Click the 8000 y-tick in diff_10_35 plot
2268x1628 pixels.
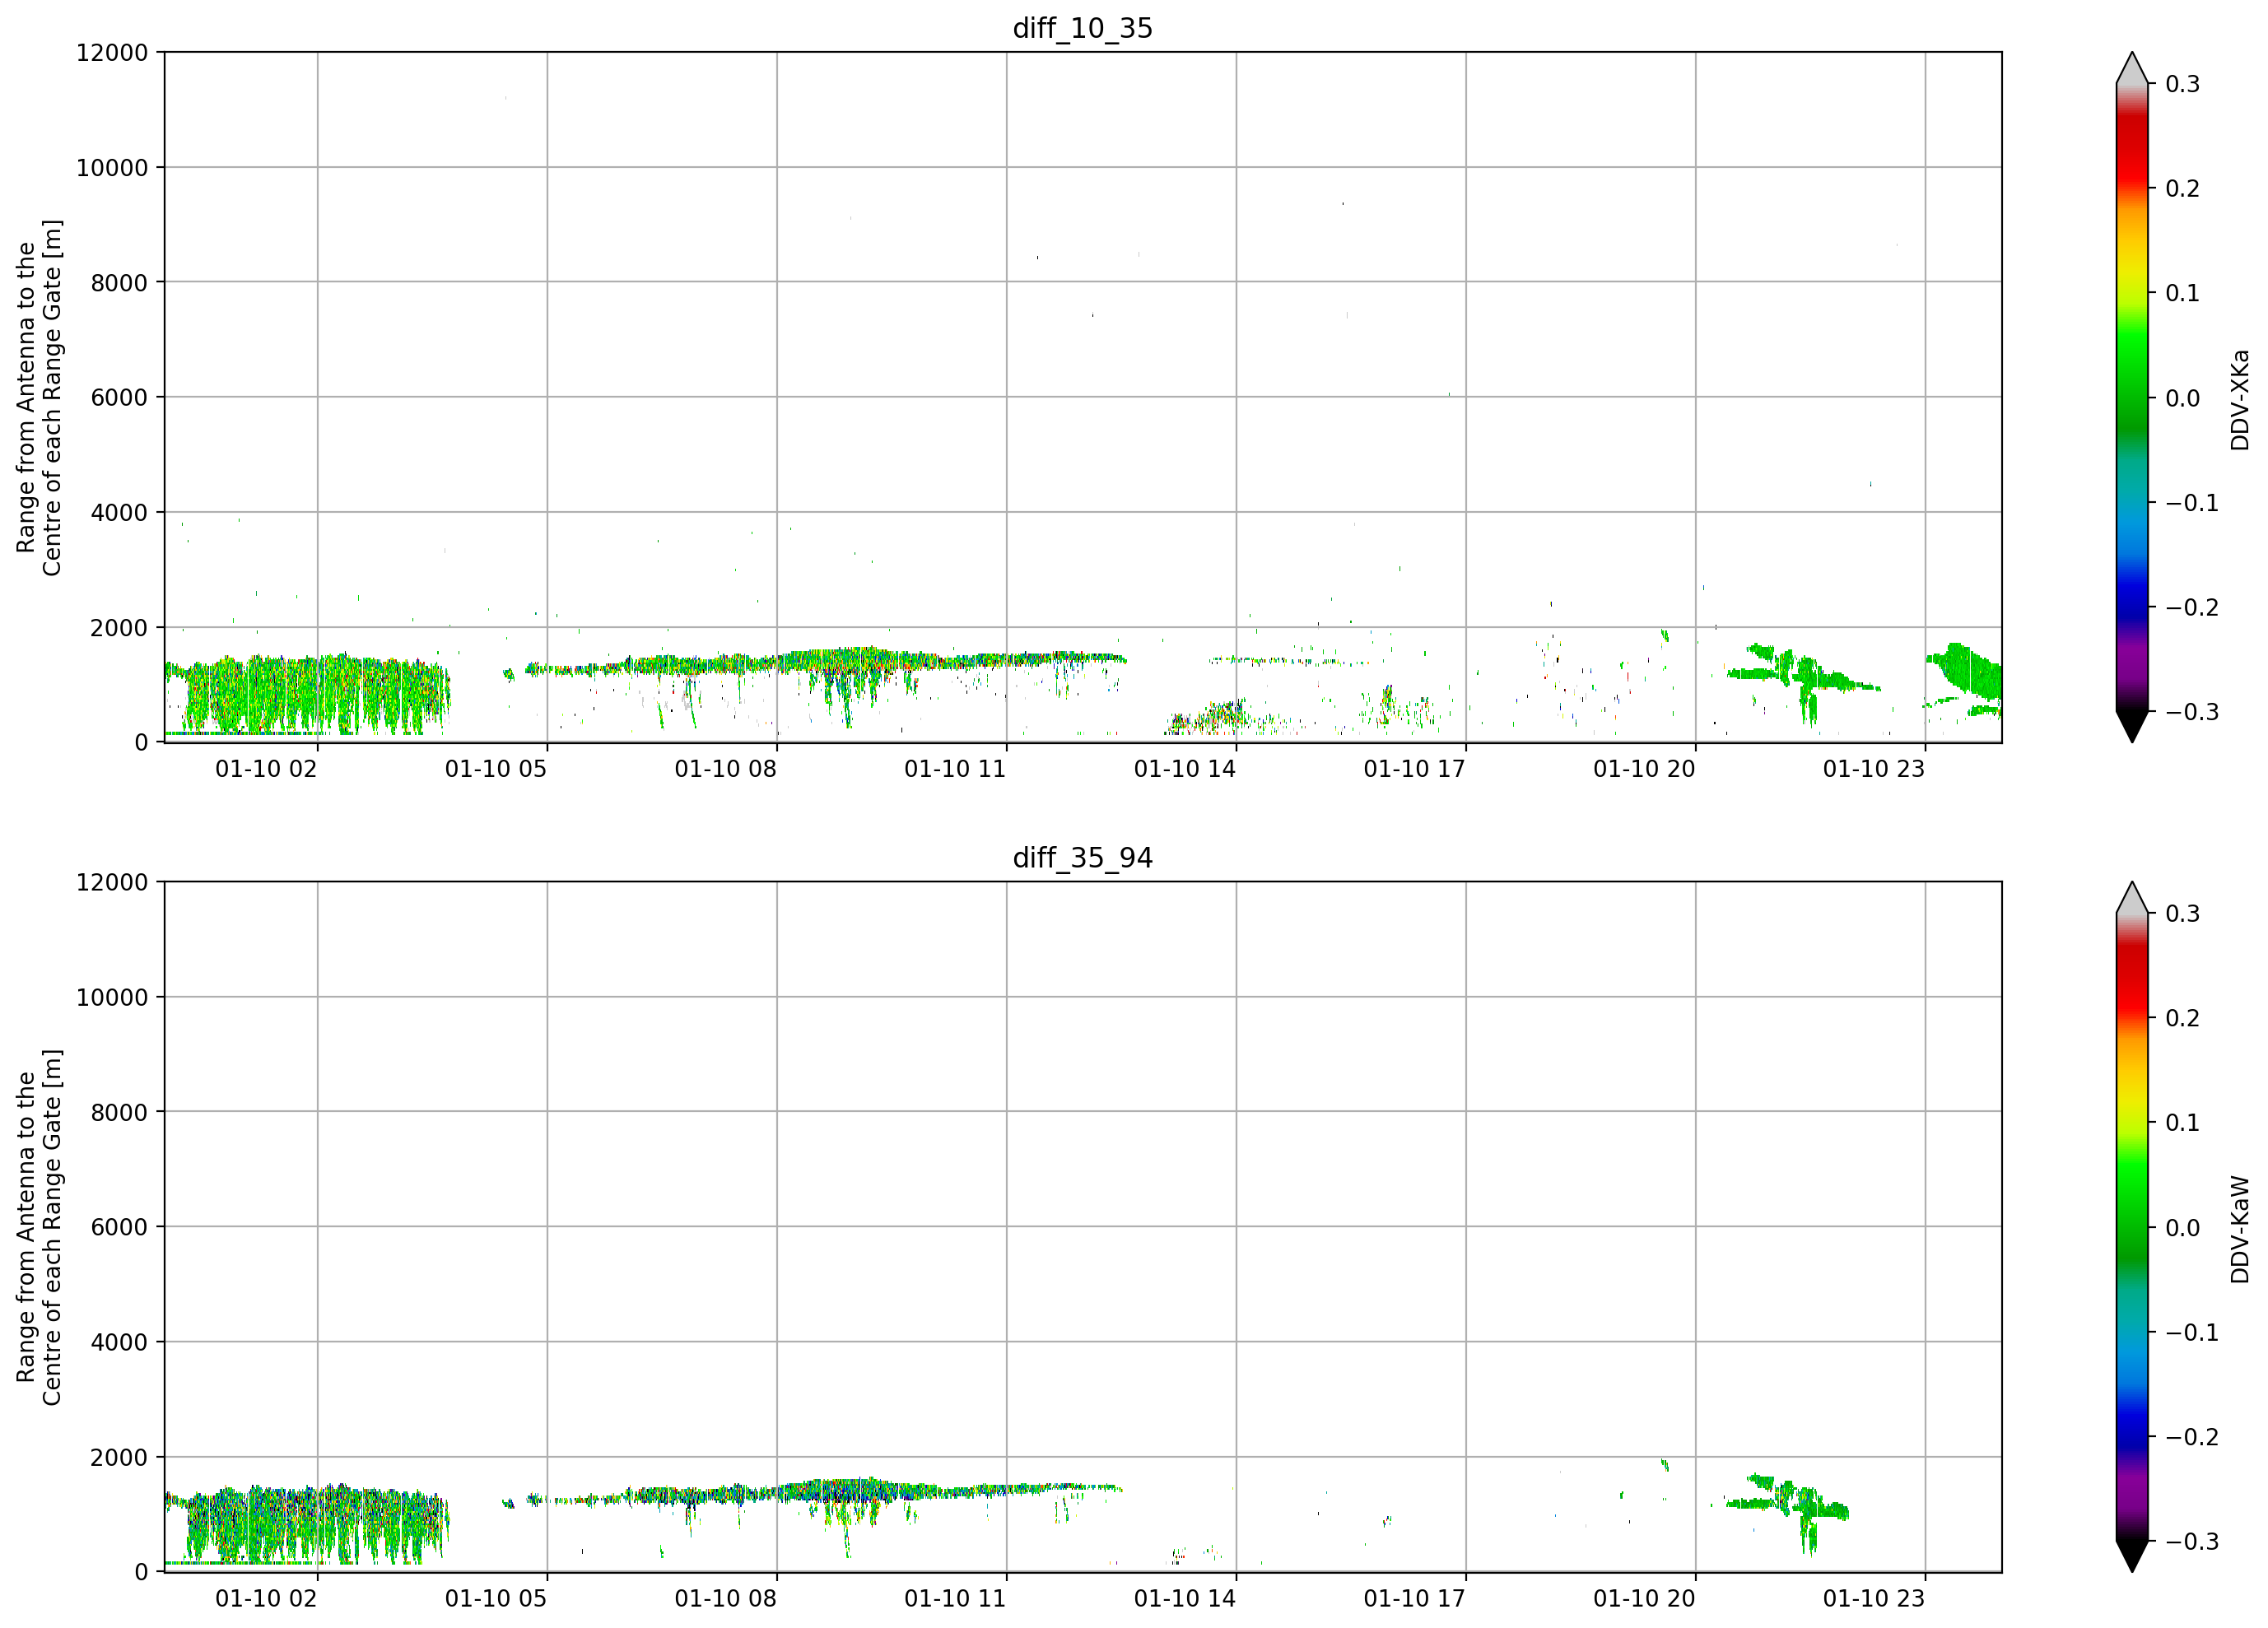tap(119, 282)
